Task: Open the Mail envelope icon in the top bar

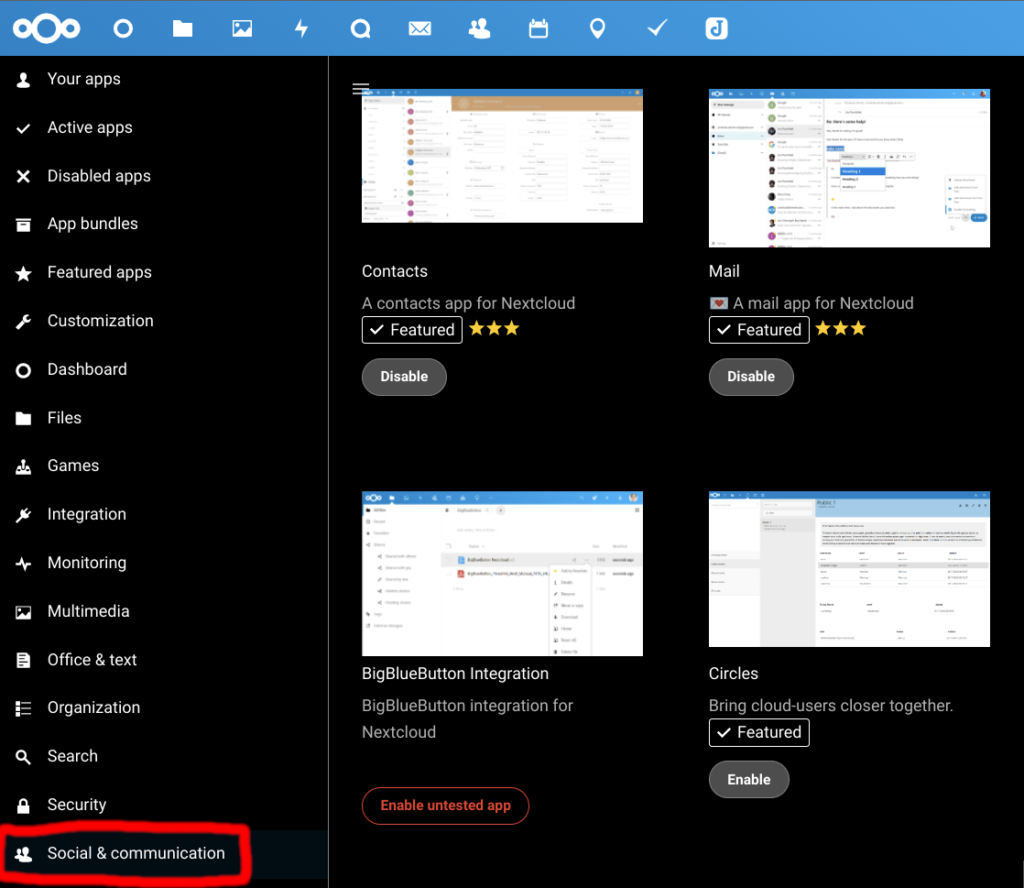Action: coord(419,28)
